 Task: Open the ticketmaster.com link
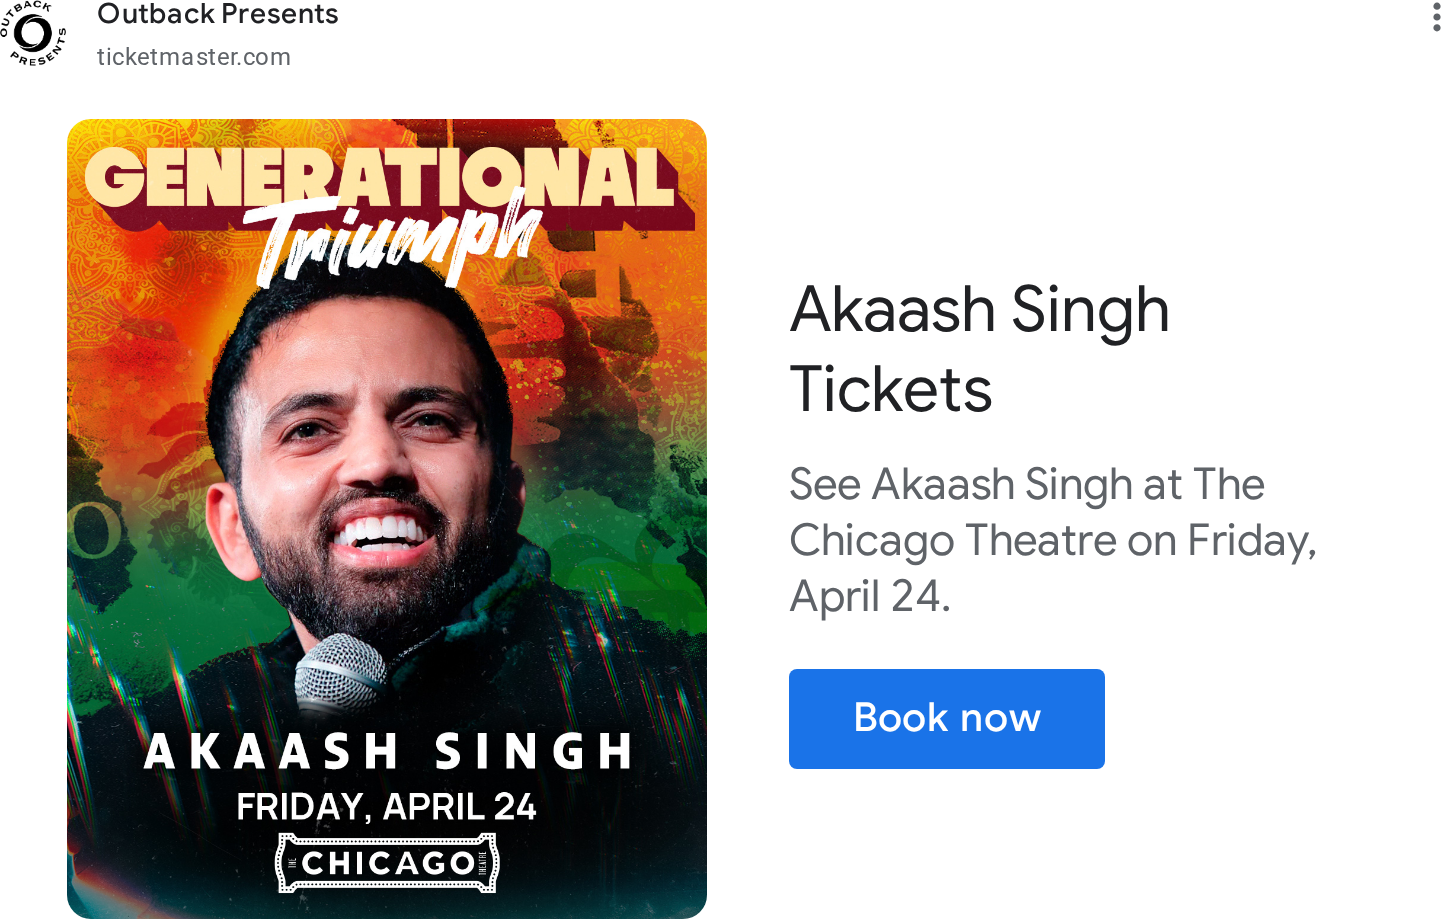[194, 57]
